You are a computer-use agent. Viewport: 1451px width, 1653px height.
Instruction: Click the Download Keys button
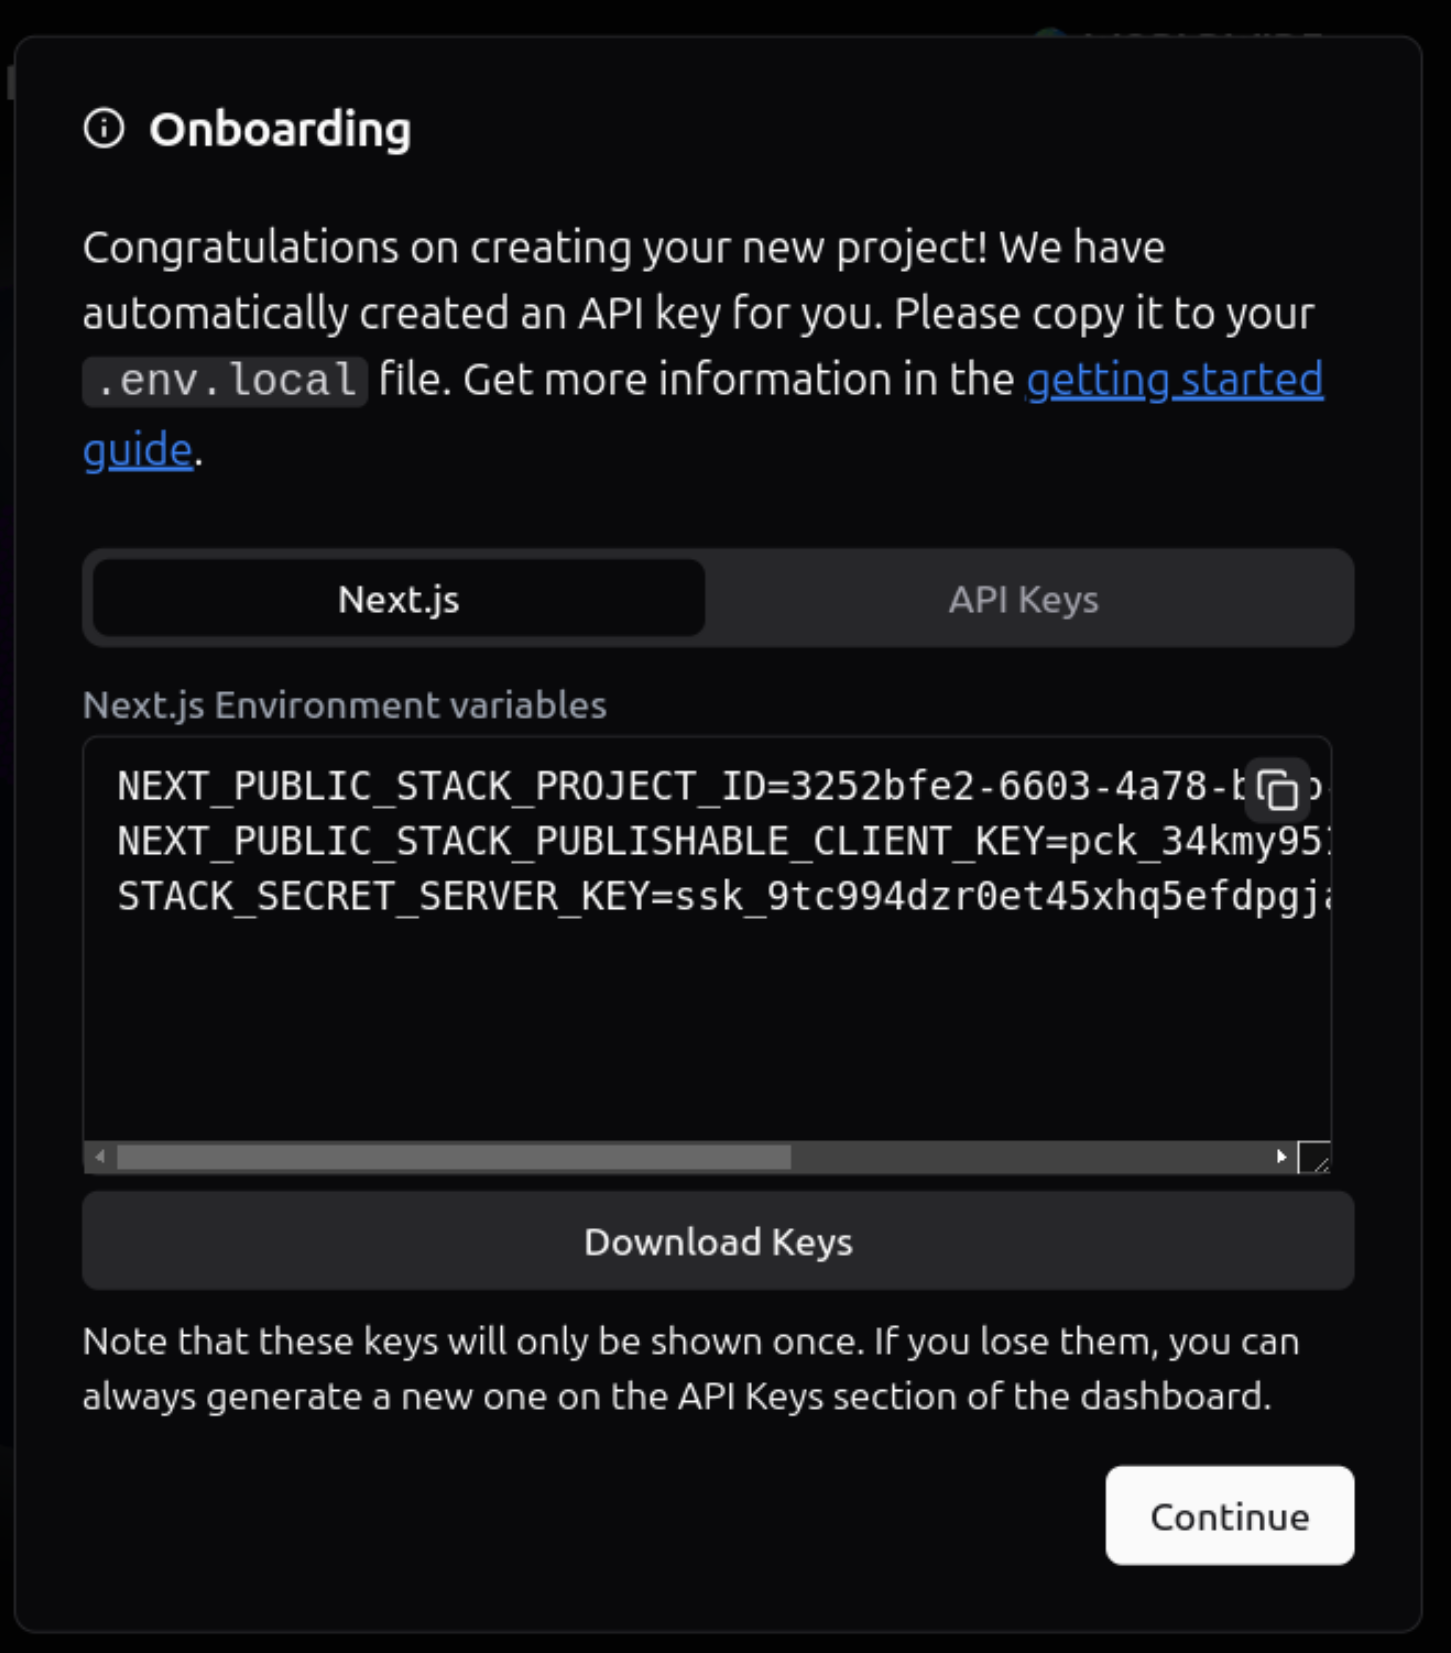click(x=718, y=1241)
